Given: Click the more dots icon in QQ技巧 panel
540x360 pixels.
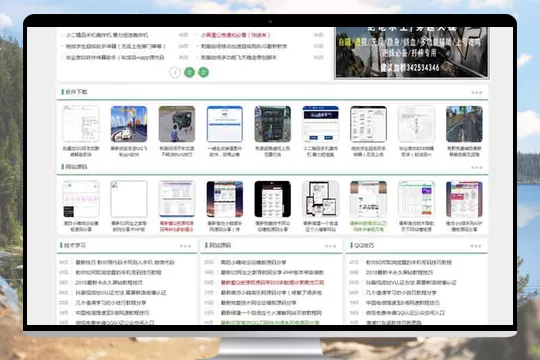Looking at the screenshot, I should click(x=476, y=246).
